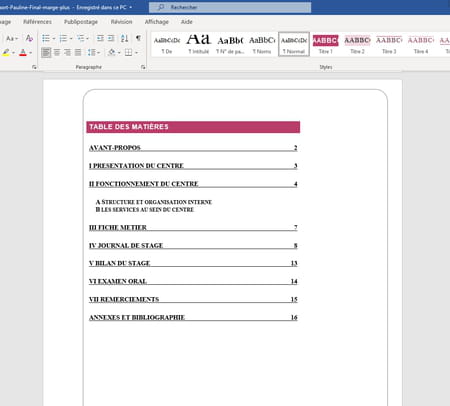
Task: Expand the multilevel list dropdown
Action: tap(88, 39)
